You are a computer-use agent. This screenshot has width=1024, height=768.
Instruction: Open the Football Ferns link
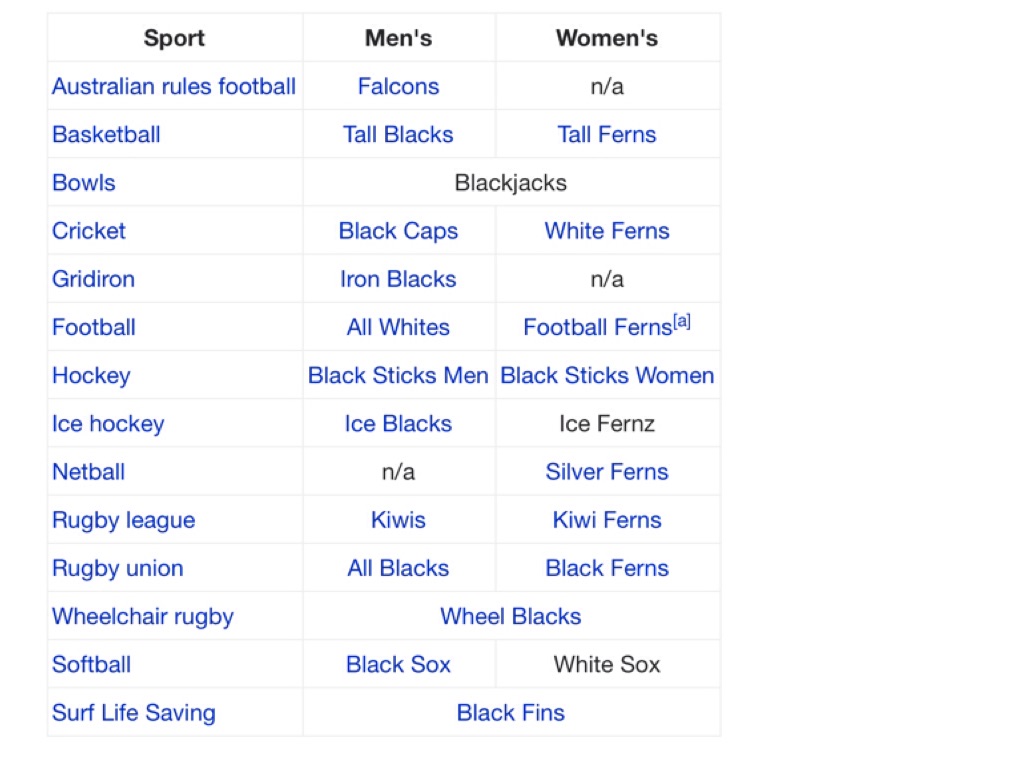click(597, 328)
